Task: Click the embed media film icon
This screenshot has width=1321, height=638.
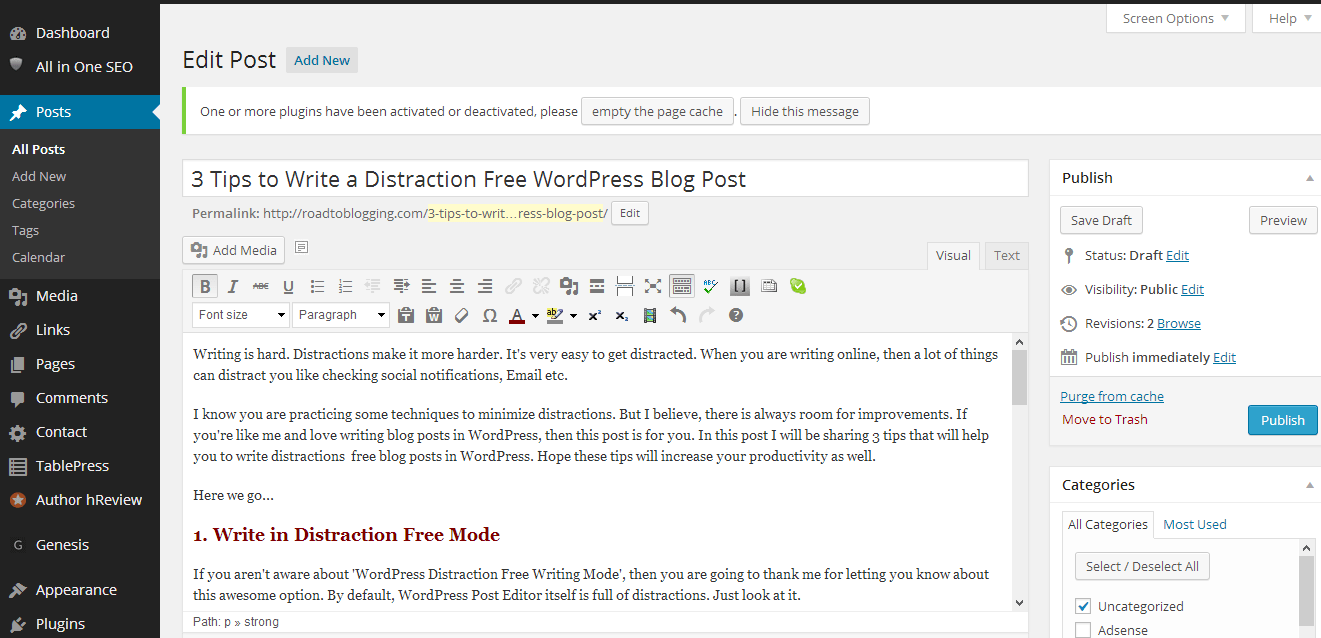Action: click(x=650, y=315)
